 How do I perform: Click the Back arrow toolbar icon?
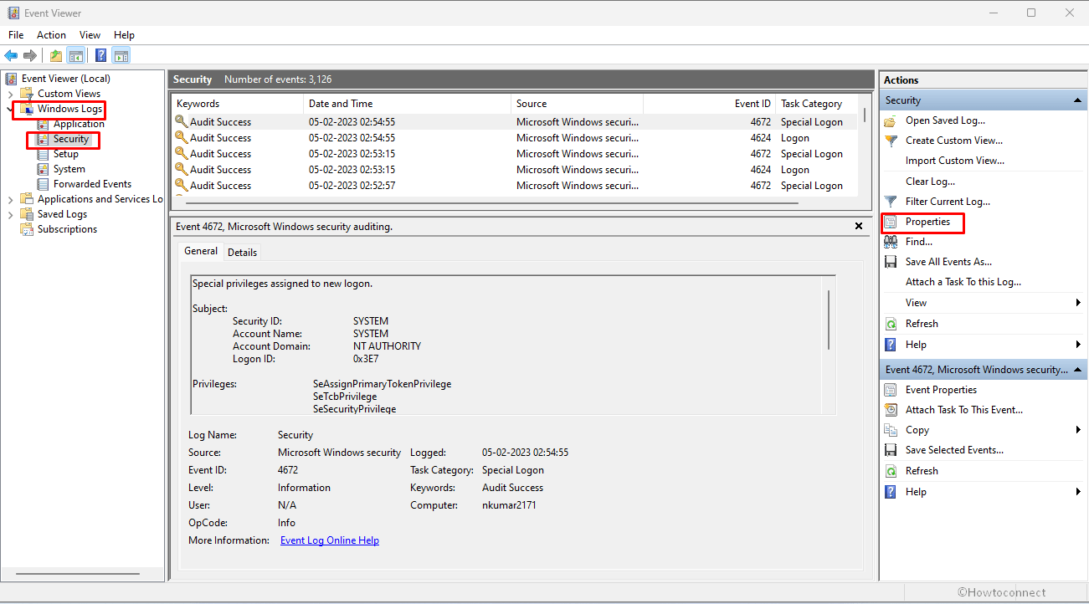point(11,56)
